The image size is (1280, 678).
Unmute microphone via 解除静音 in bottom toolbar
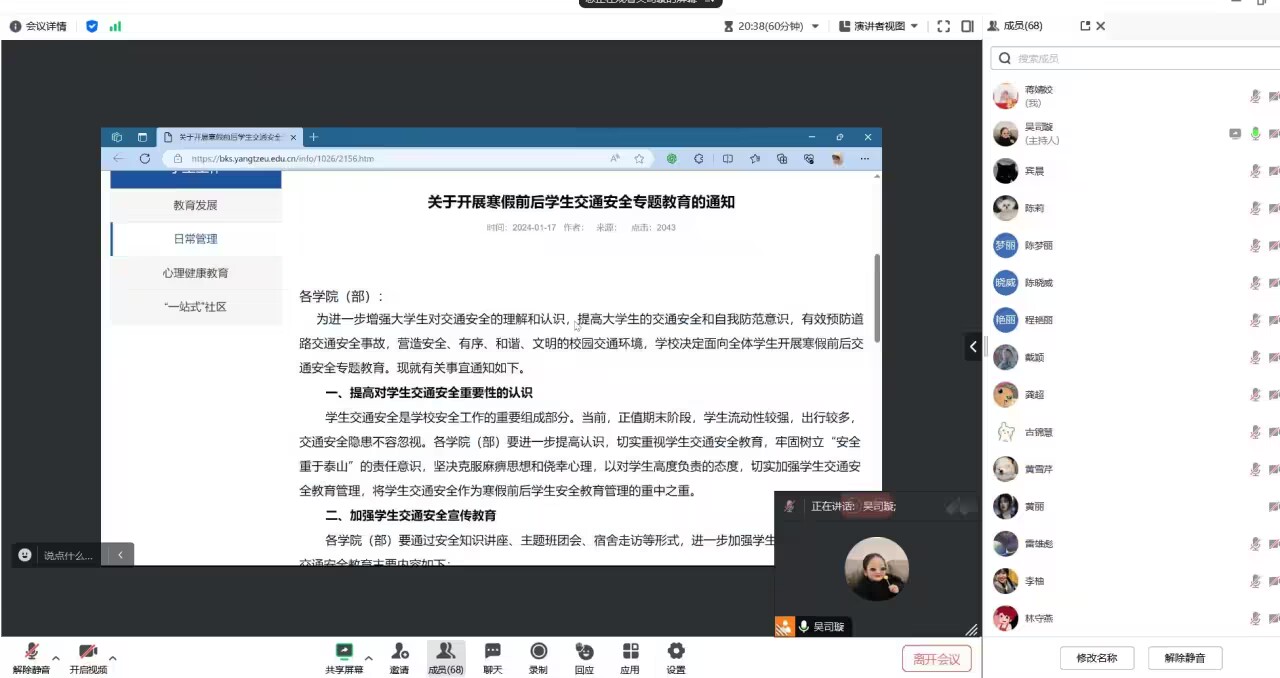31,653
